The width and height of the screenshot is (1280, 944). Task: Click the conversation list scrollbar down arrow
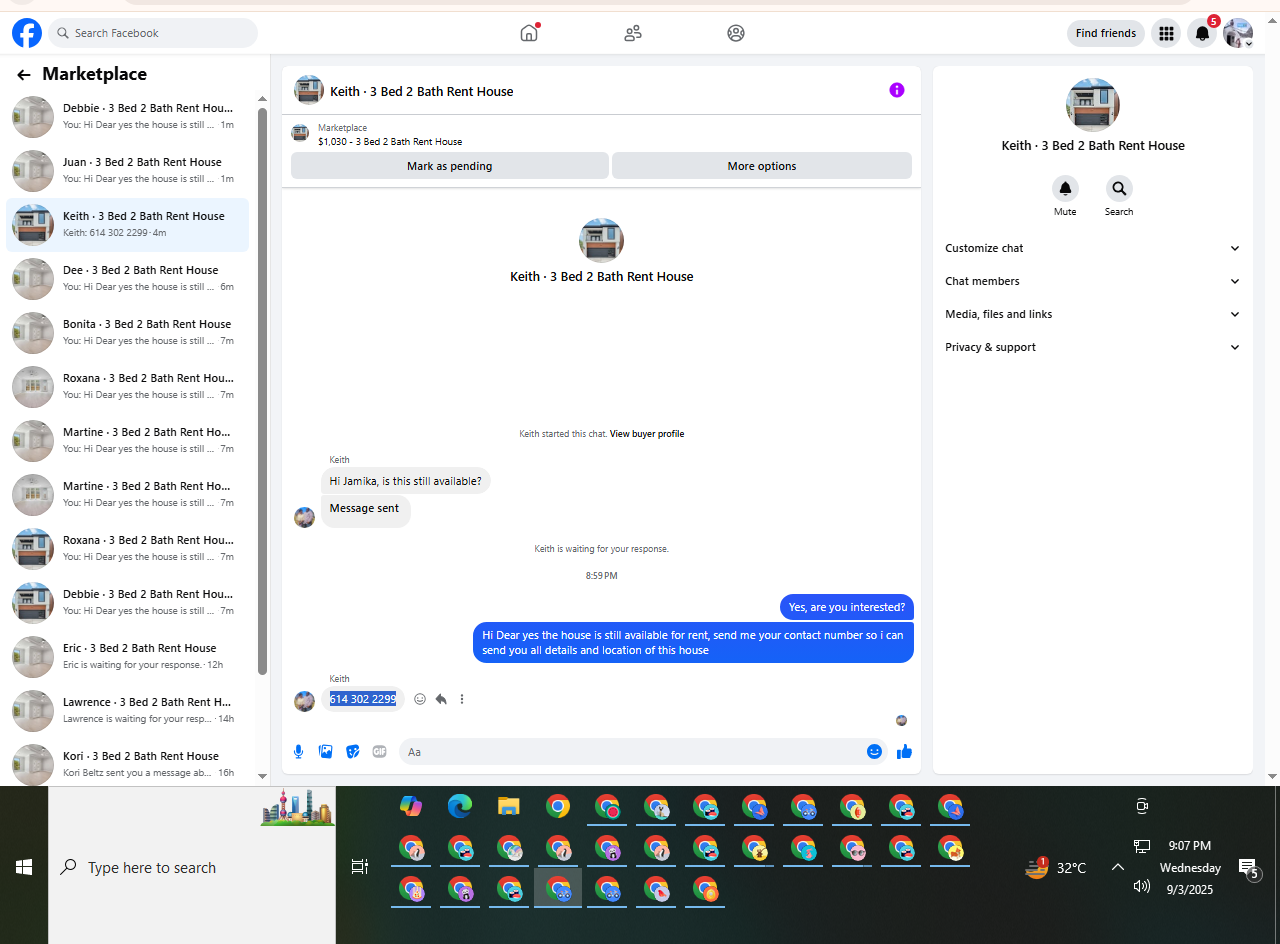point(262,776)
